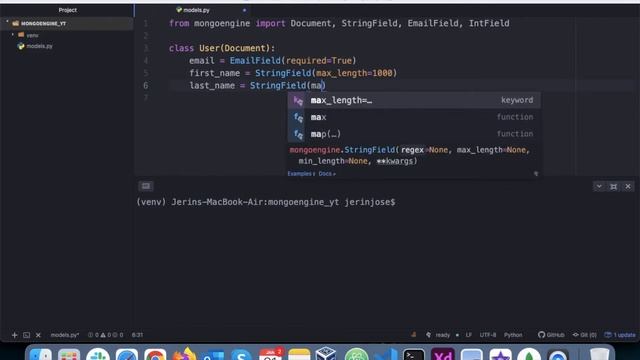Open Atom from the Dock
This screenshot has width=640, height=360.
coord(356,354)
